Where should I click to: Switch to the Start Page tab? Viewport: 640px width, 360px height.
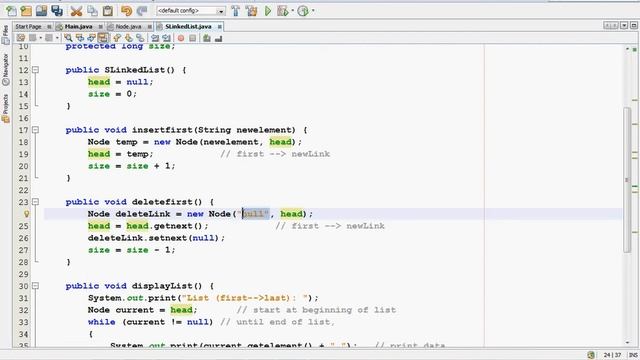pyautogui.click(x=28, y=27)
